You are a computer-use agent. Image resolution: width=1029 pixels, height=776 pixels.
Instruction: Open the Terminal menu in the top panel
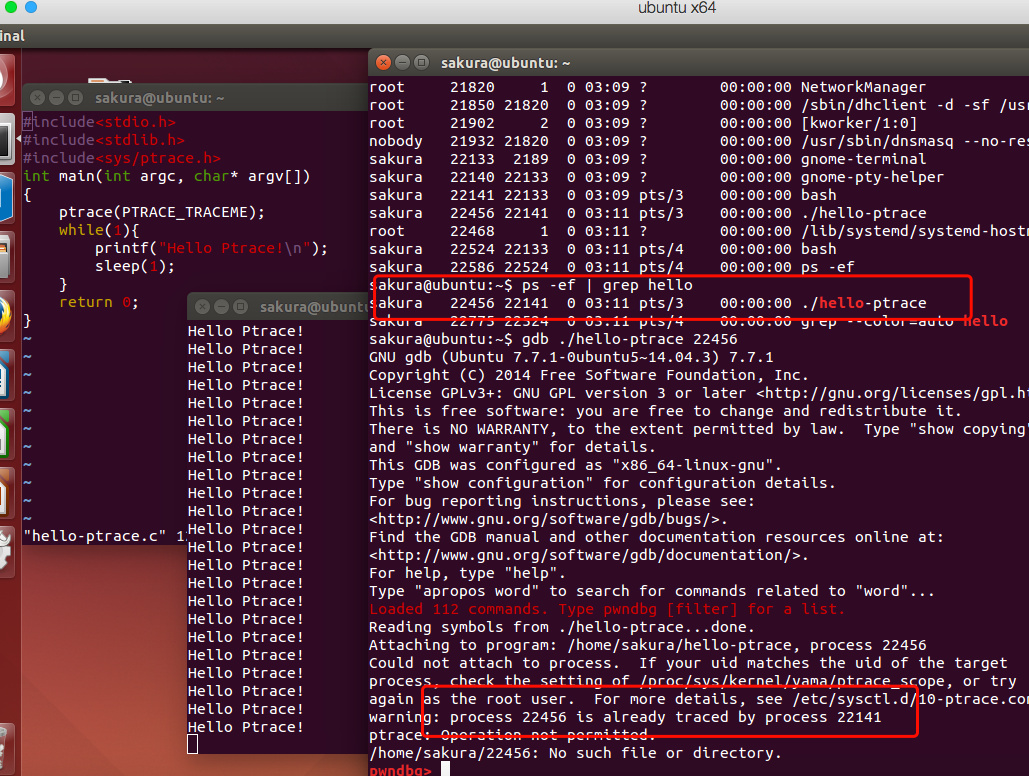click(10, 35)
